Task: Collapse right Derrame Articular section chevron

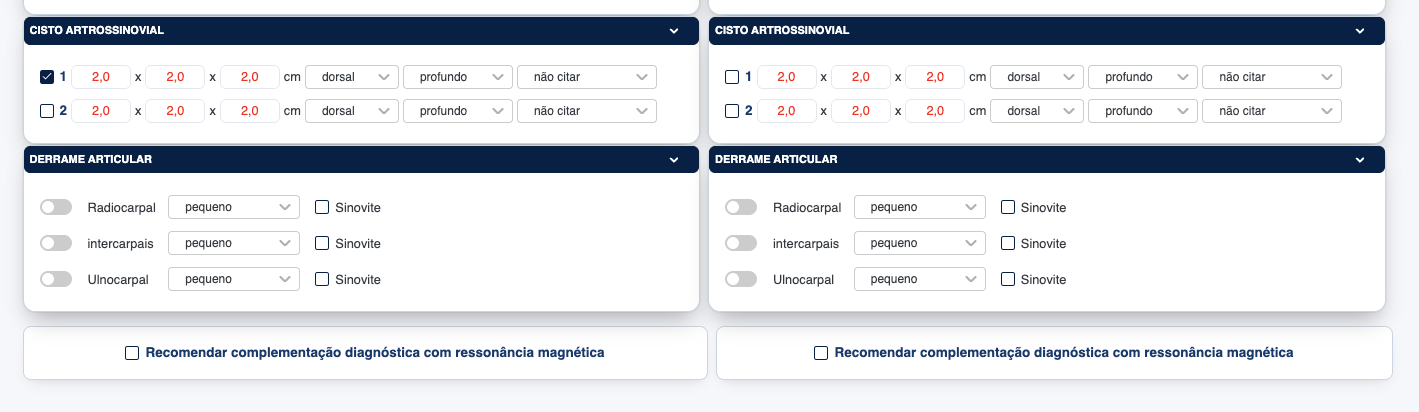Action: (1360, 160)
